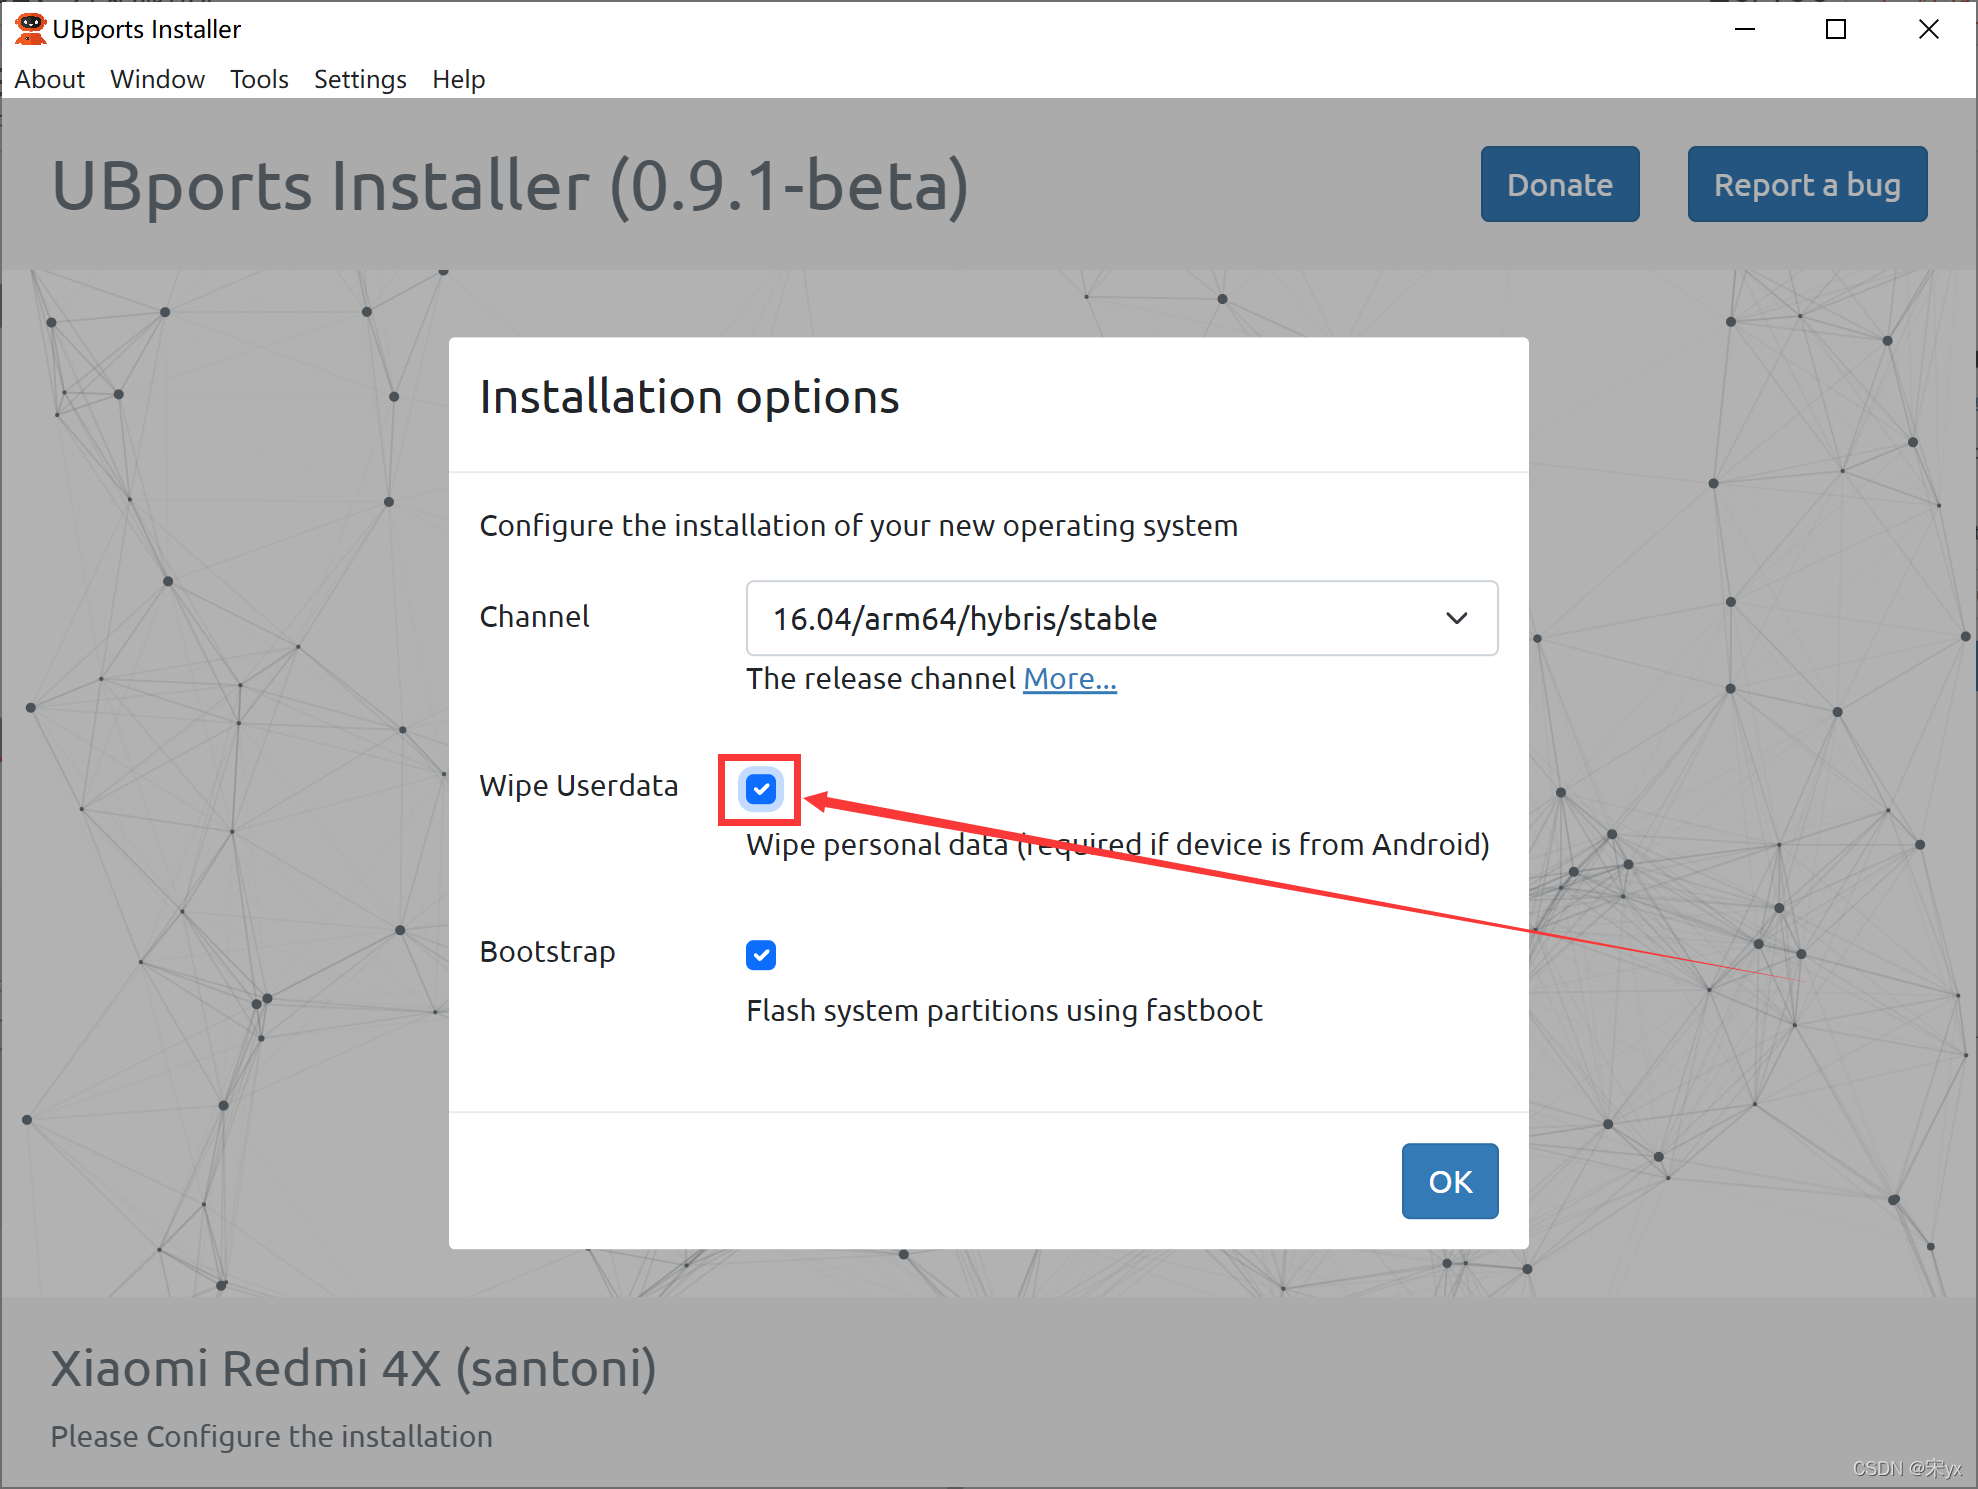
Task: Click the Channel dropdown arrow
Action: tap(1456, 618)
